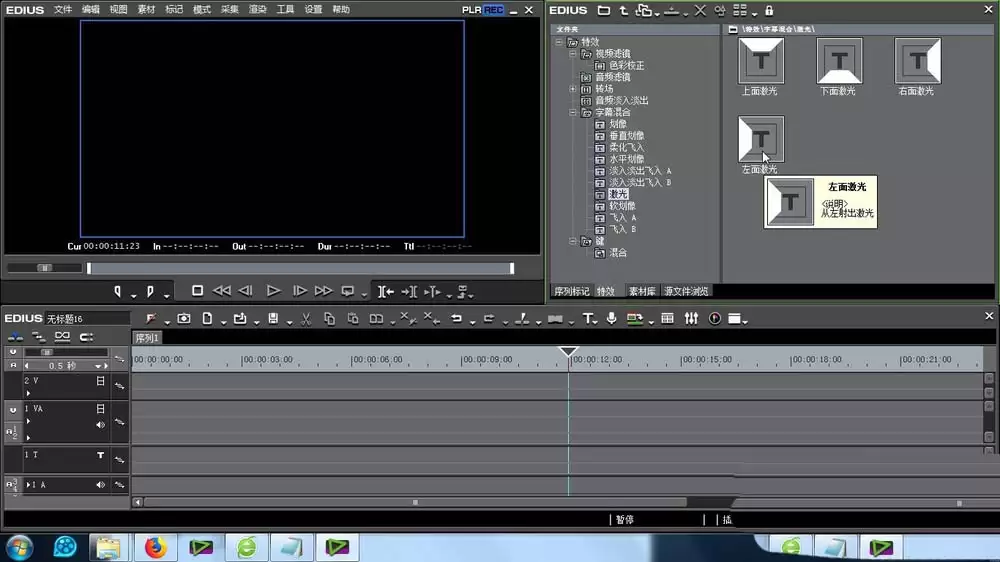Screen dimensions: 1000x562
Task: Collapse the 字幕混合 tree folder
Action: point(573,112)
